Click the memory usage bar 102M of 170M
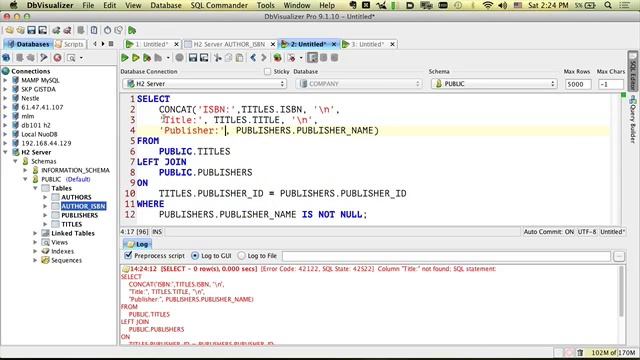The width and height of the screenshot is (640, 360). tap(612, 353)
